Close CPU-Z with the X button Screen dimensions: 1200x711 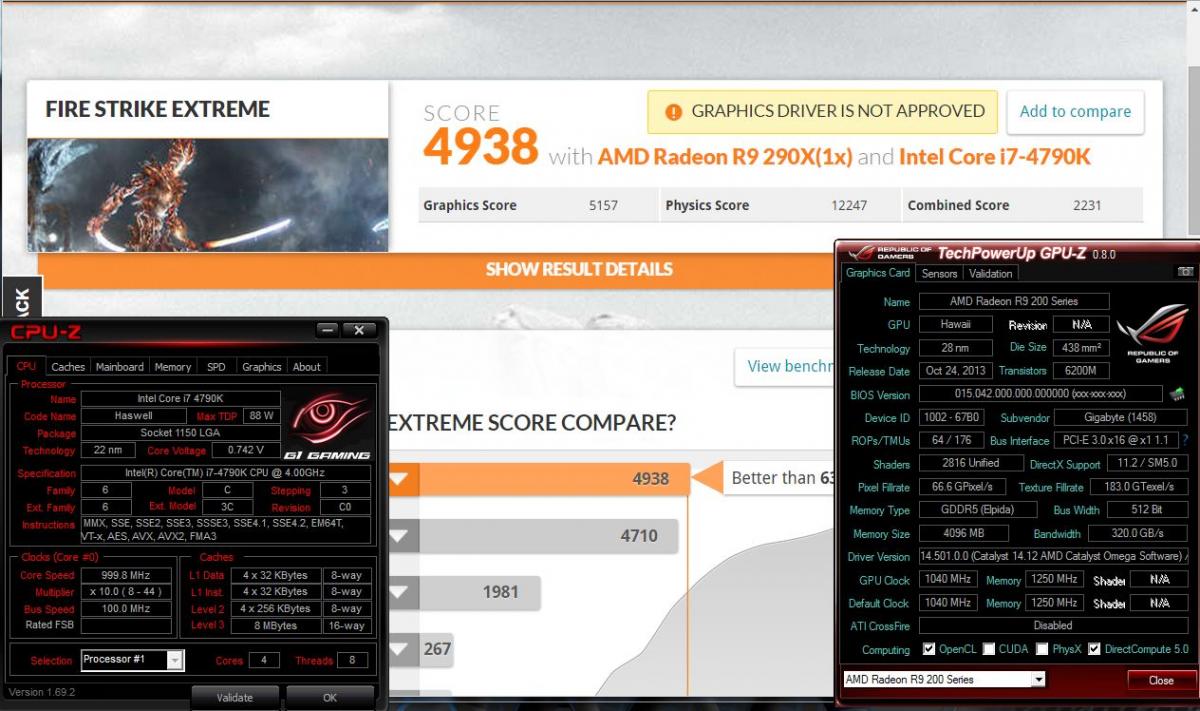(x=359, y=330)
